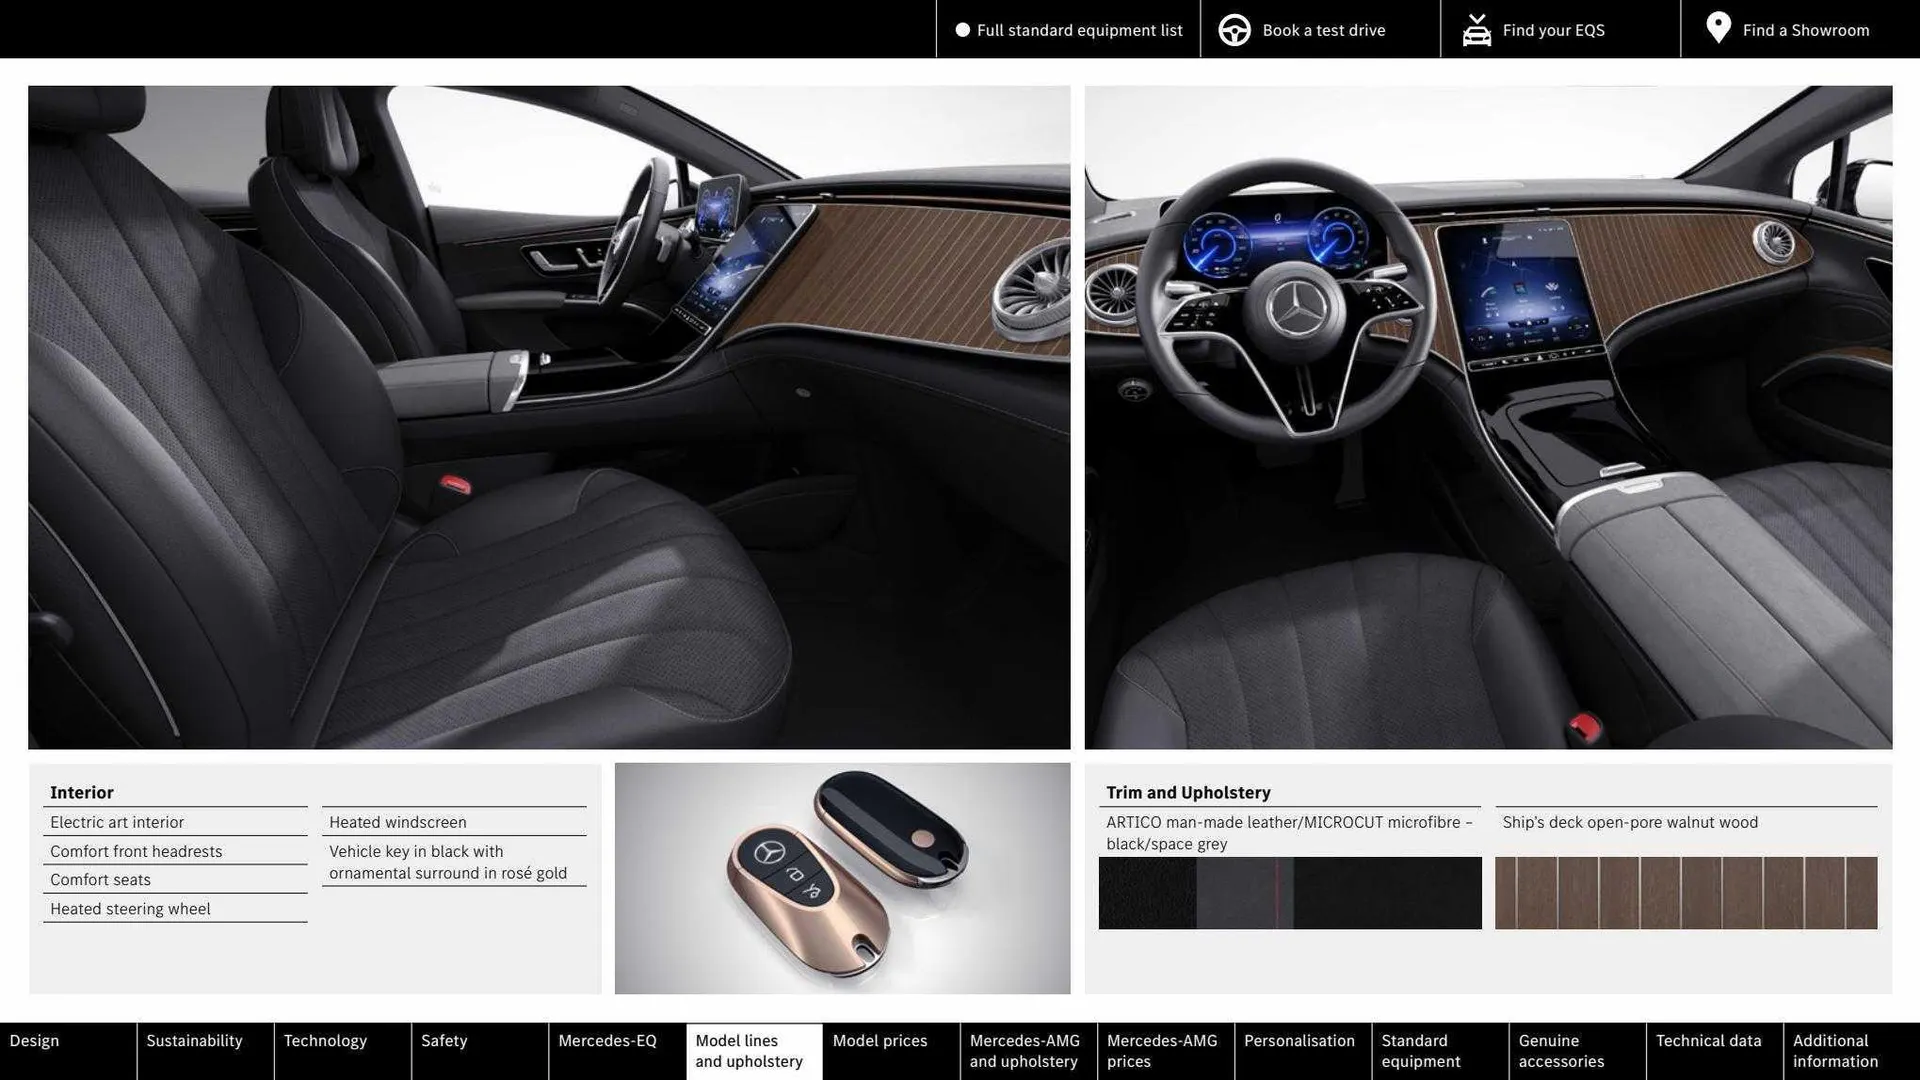Click the black/space grey upholstery swatch
This screenshot has height=1080, width=1920.
coord(1289,893)
